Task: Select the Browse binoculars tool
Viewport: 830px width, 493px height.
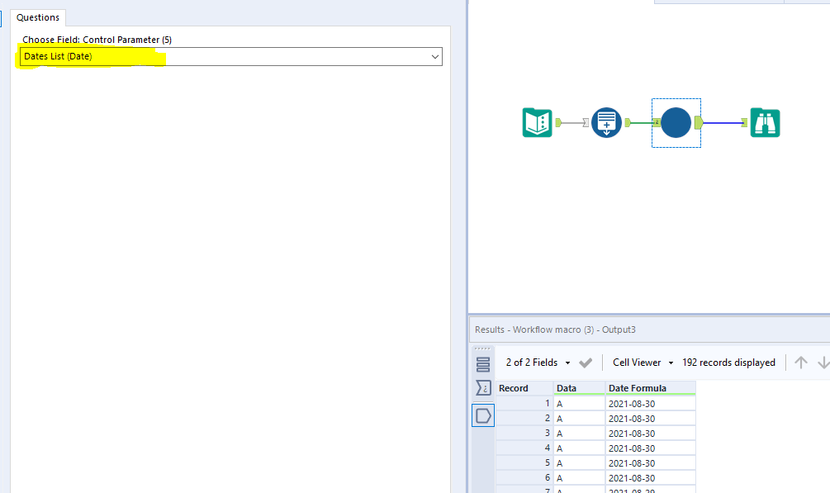Action: (765, 123)
